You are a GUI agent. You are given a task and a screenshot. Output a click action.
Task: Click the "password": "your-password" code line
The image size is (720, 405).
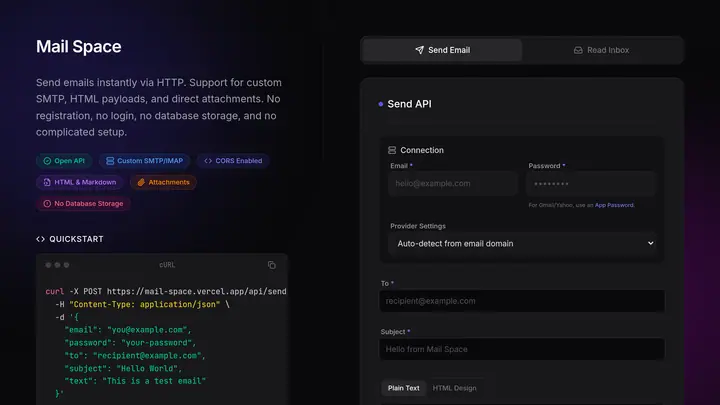(x=130, y=343)
